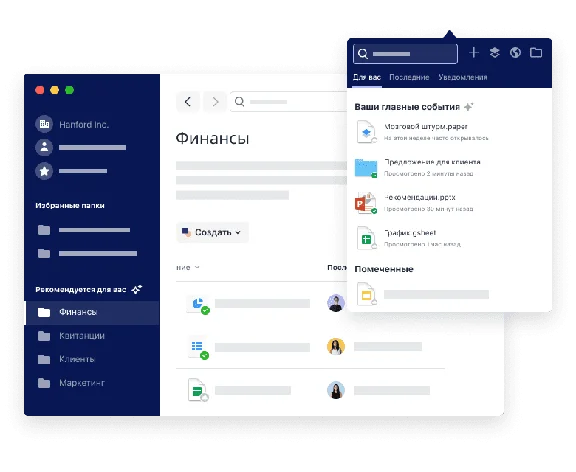Click the search field in the popup
The height and width of the screenshot is (472, 576).
pos(405,54)
